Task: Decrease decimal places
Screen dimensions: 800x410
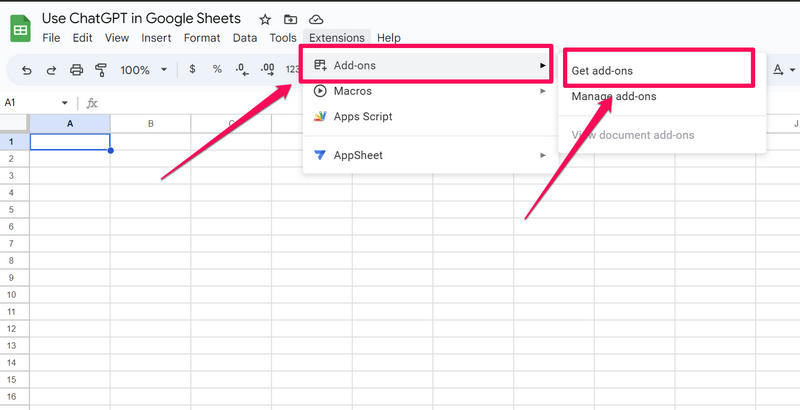Action: click(x=242, y=70)
